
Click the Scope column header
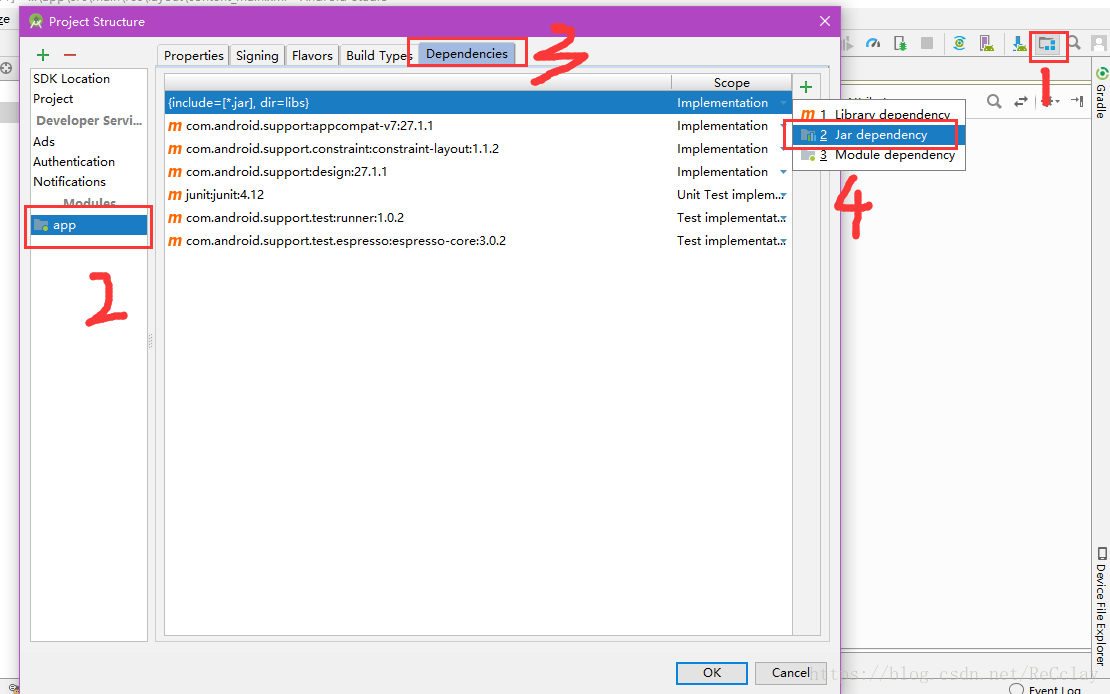[731, 83]
